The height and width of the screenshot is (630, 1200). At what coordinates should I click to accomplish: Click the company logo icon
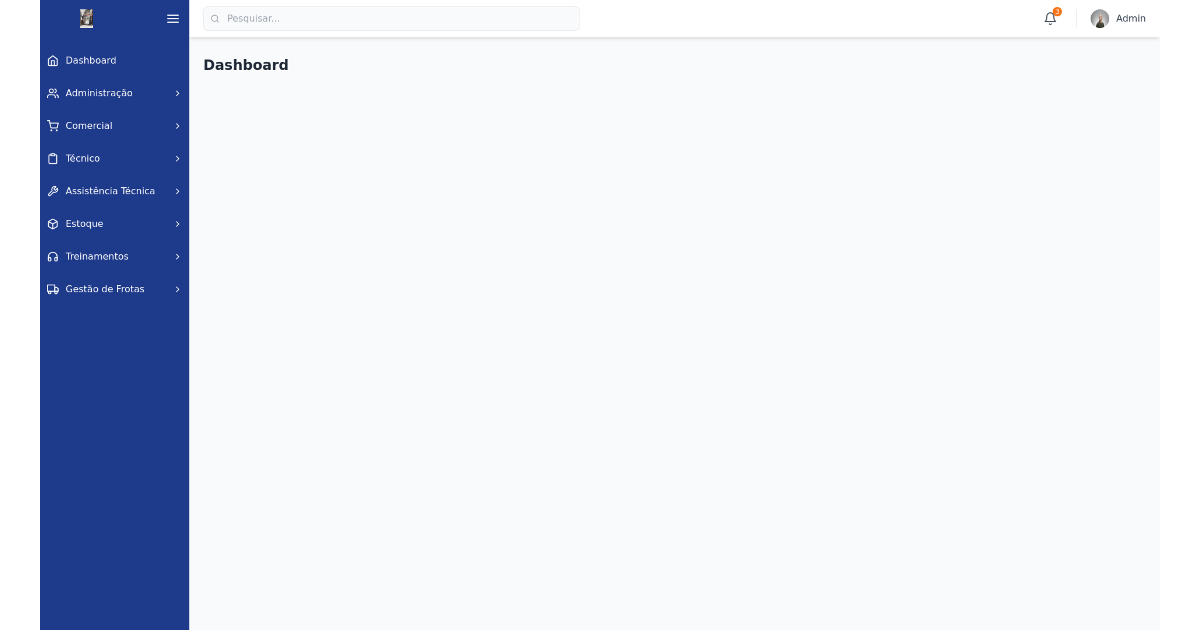86,18
